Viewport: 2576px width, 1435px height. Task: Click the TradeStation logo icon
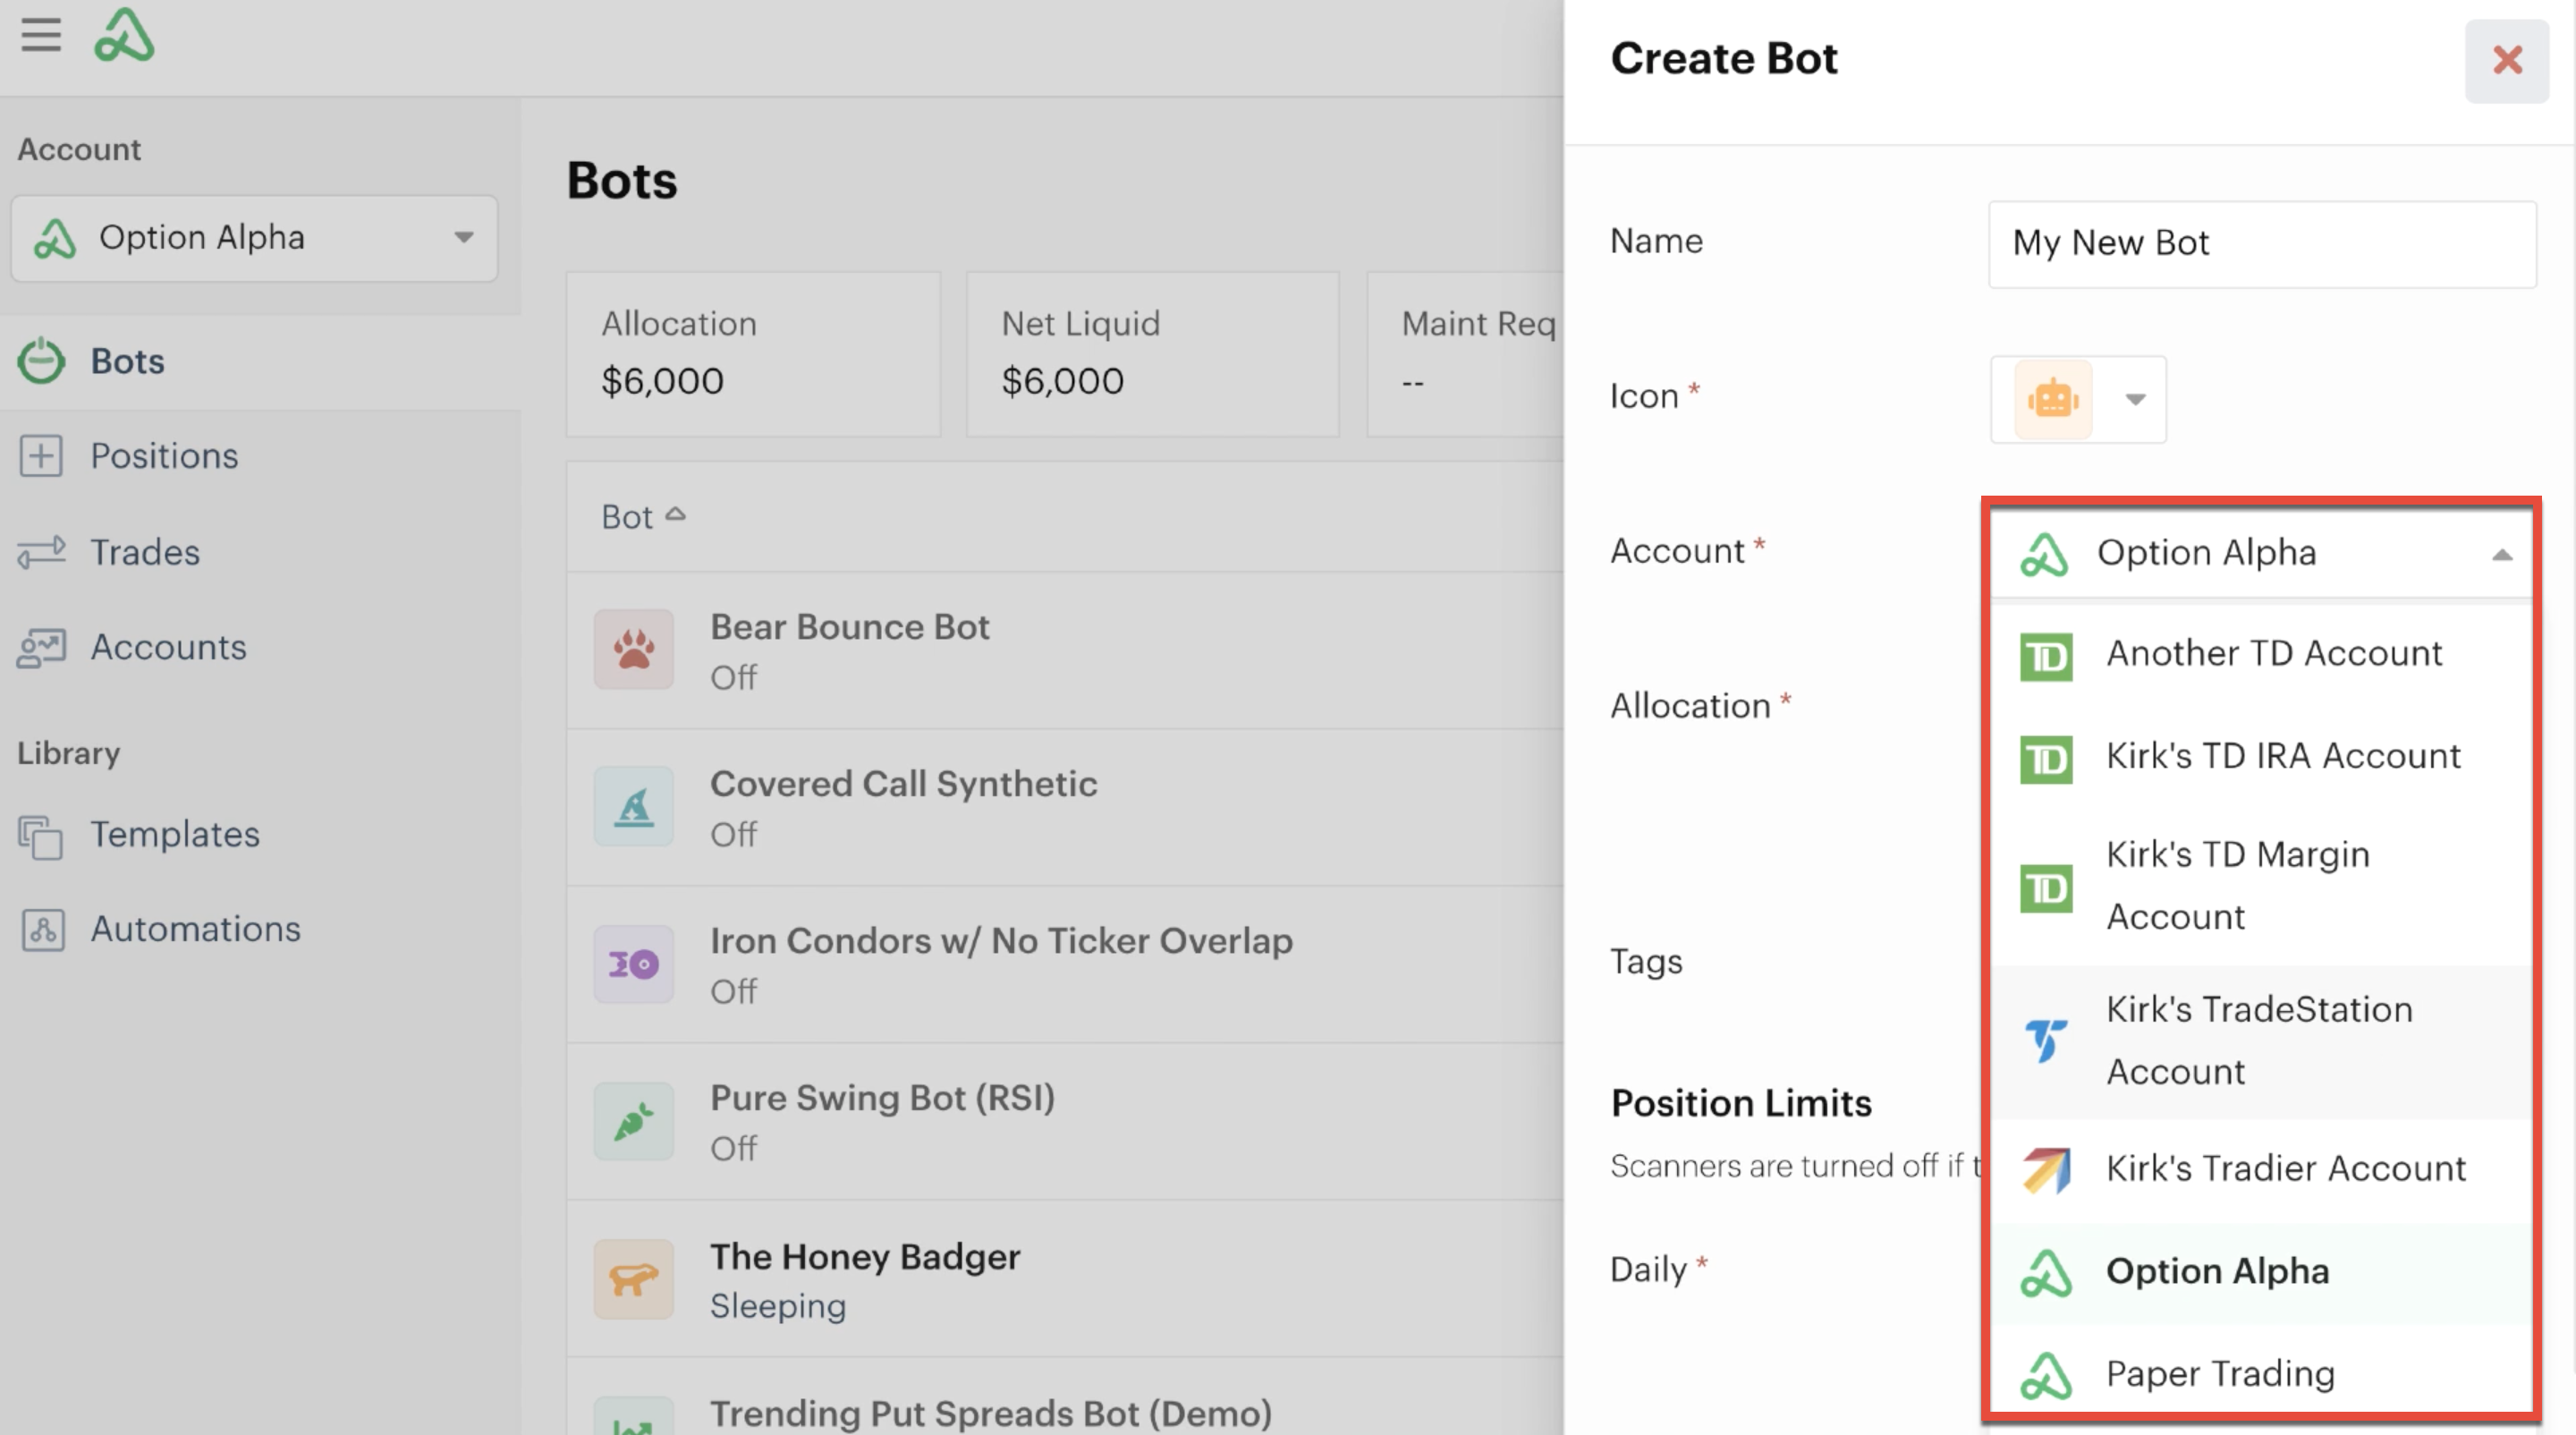[2046, 1041]
